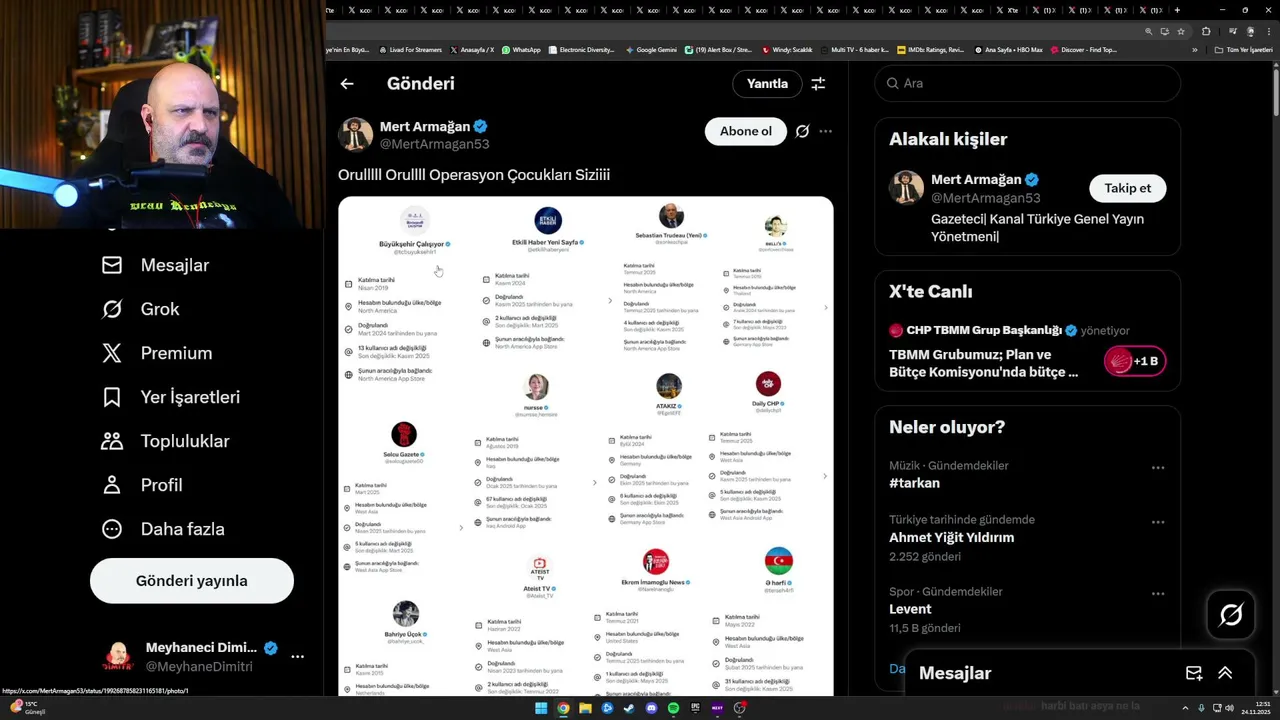Open Yer İşaretleri bookmark icon

pos(112,397)
